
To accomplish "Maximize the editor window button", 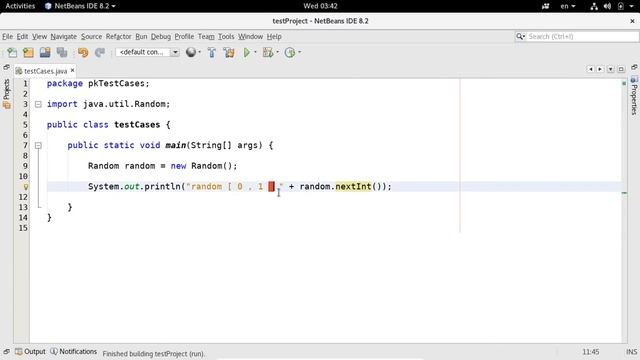I will [x=621, y=69].
